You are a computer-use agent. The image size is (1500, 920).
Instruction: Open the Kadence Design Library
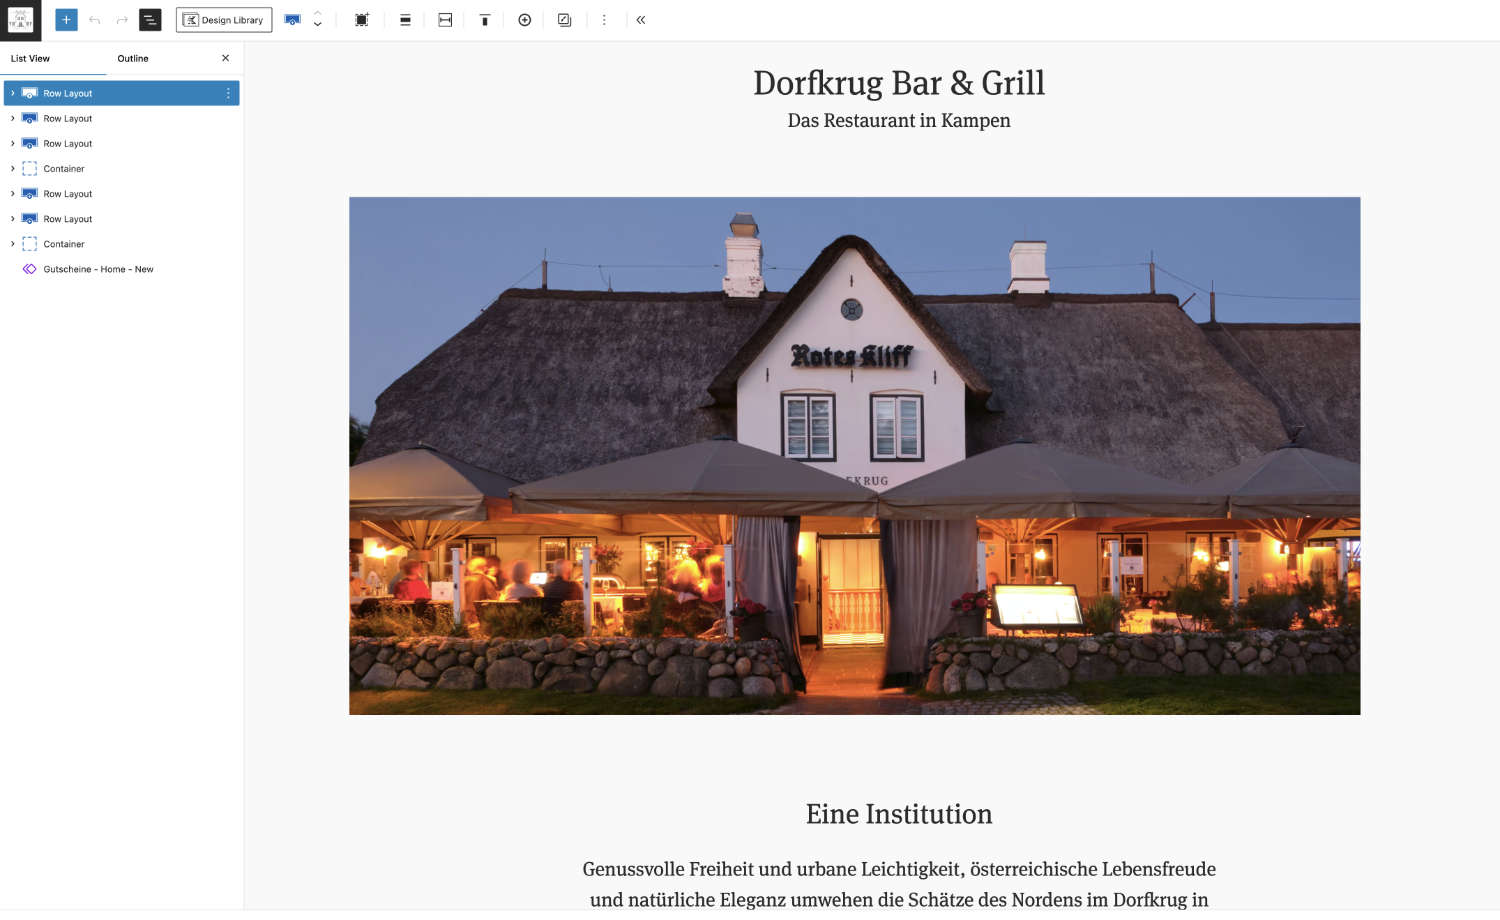coord(224,20)
